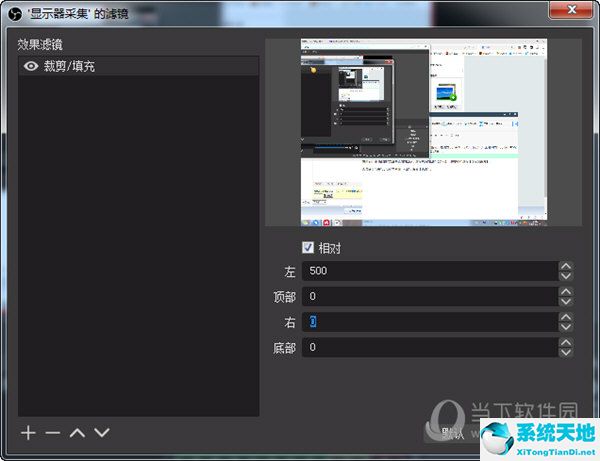600x461 pixels.
Task: Decrease the 右 crop value
Action: [566, 327]
